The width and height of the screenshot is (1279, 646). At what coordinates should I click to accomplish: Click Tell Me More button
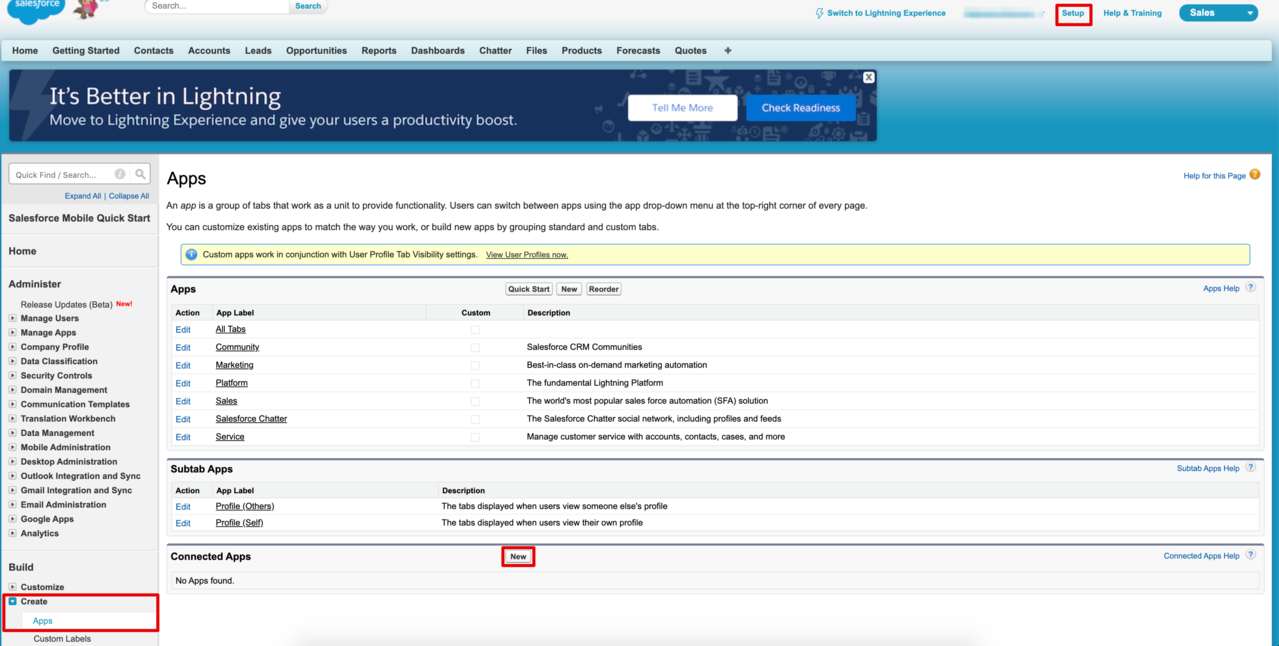[682, 108]
